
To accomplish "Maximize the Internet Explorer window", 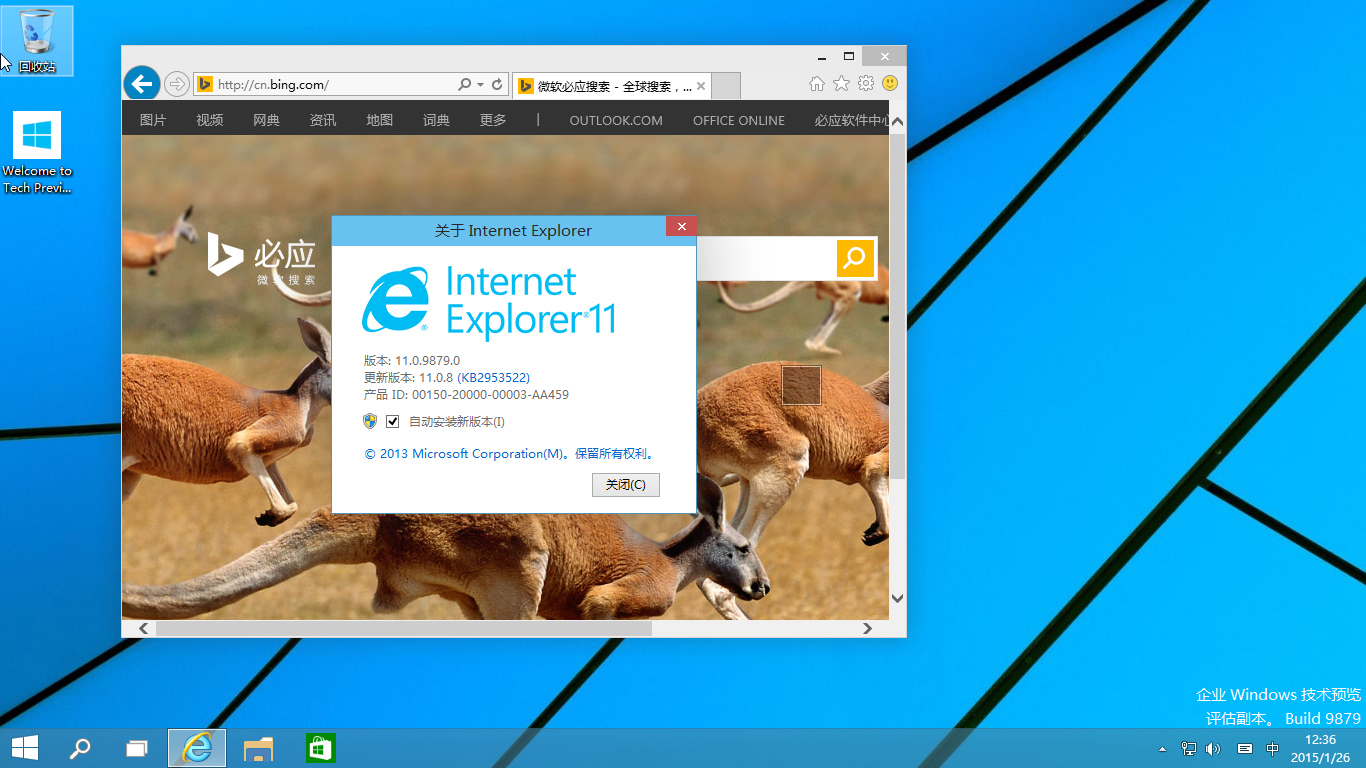I will [849, 56].
